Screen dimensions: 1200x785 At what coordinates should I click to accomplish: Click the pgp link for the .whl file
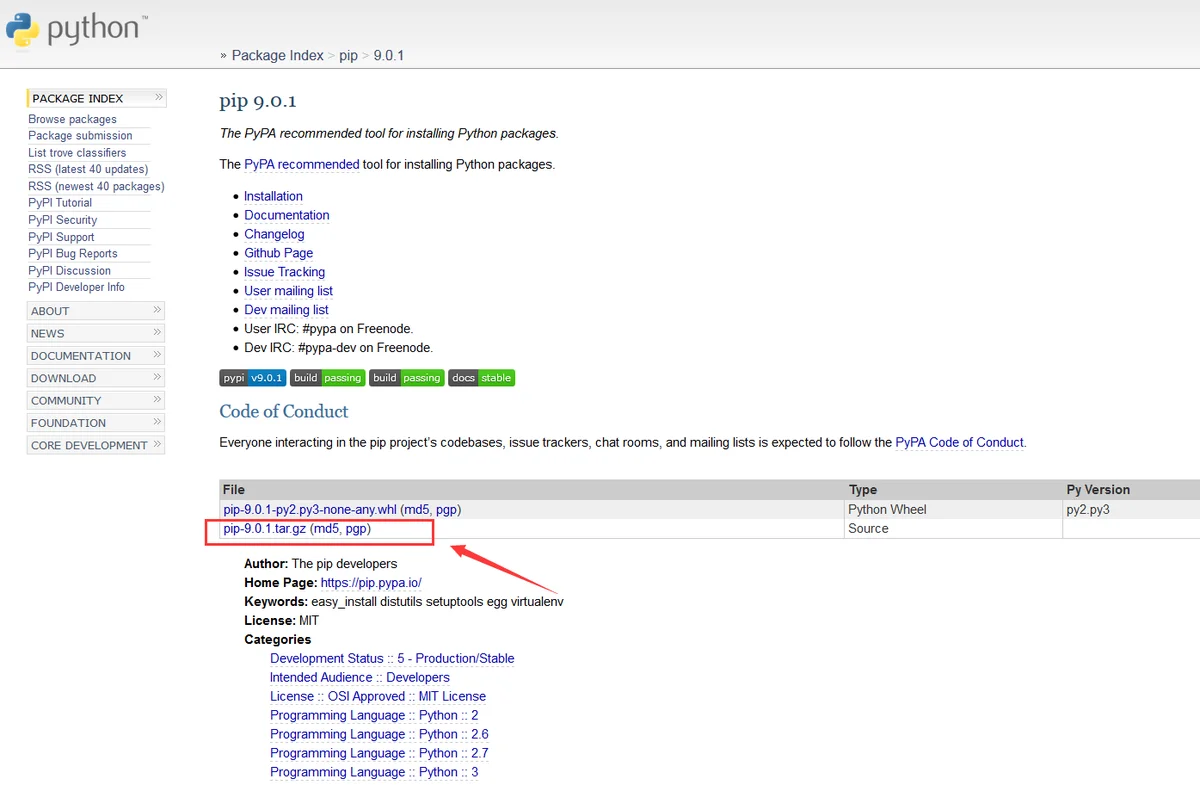pyautogui.click(x=446, y=509)
